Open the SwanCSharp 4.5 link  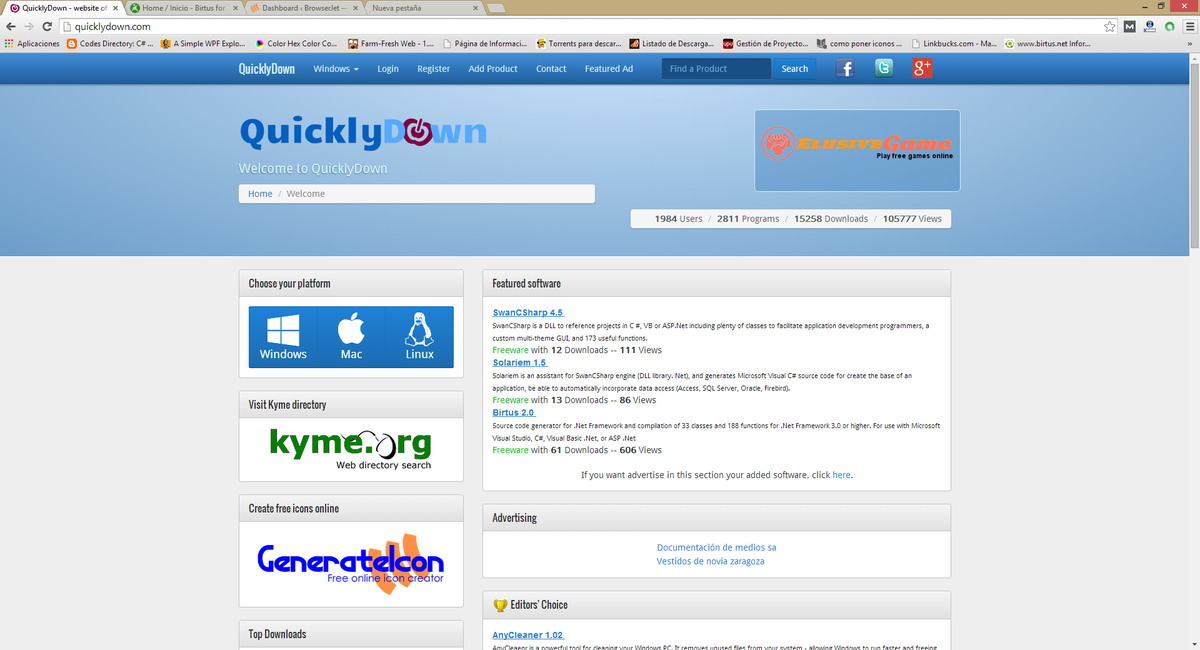point(528,311)
